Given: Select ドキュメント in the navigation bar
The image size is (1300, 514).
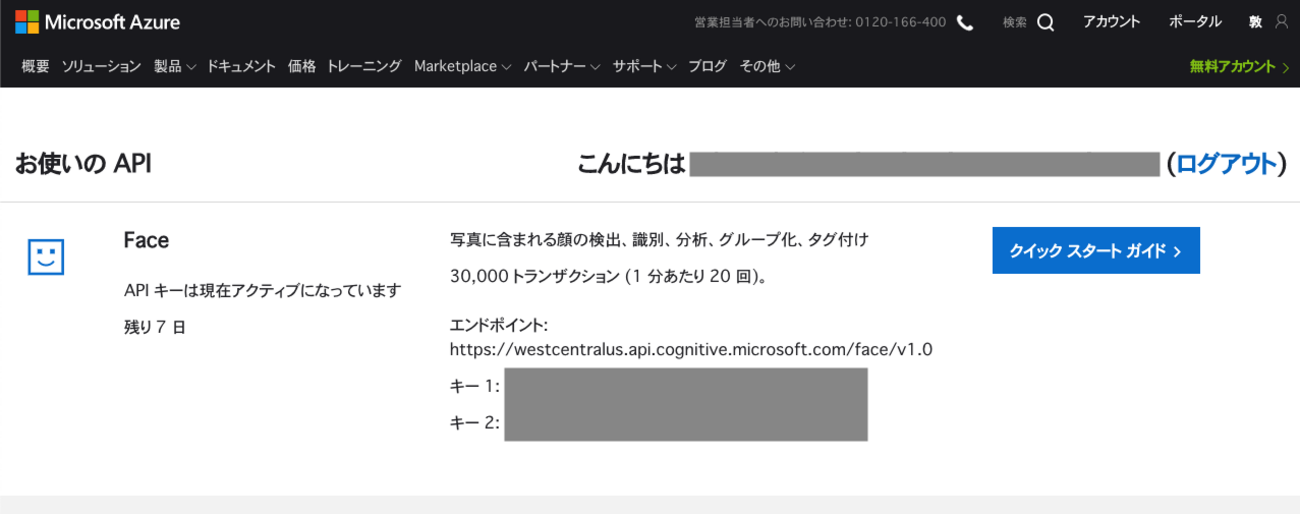Looking at the screenshot, I should tap(241, 66).
